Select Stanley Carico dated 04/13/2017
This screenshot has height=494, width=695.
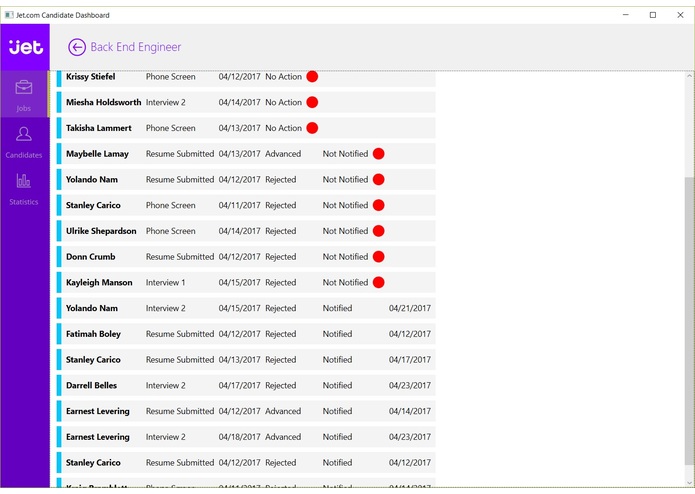click(x=93, y=359)
